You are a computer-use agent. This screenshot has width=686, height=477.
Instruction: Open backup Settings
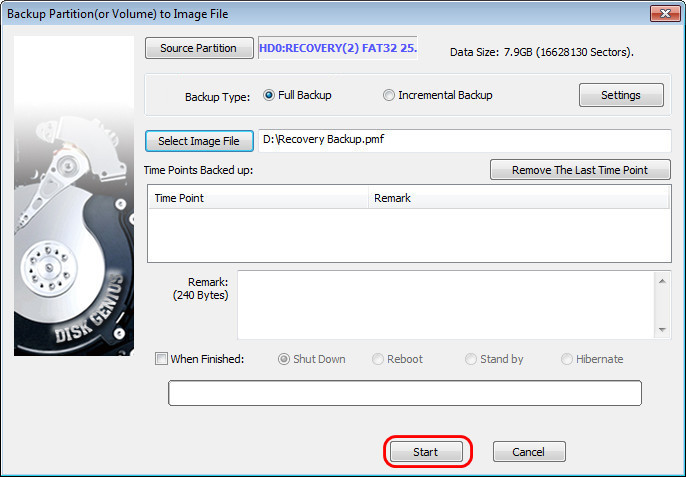[621, 95]
